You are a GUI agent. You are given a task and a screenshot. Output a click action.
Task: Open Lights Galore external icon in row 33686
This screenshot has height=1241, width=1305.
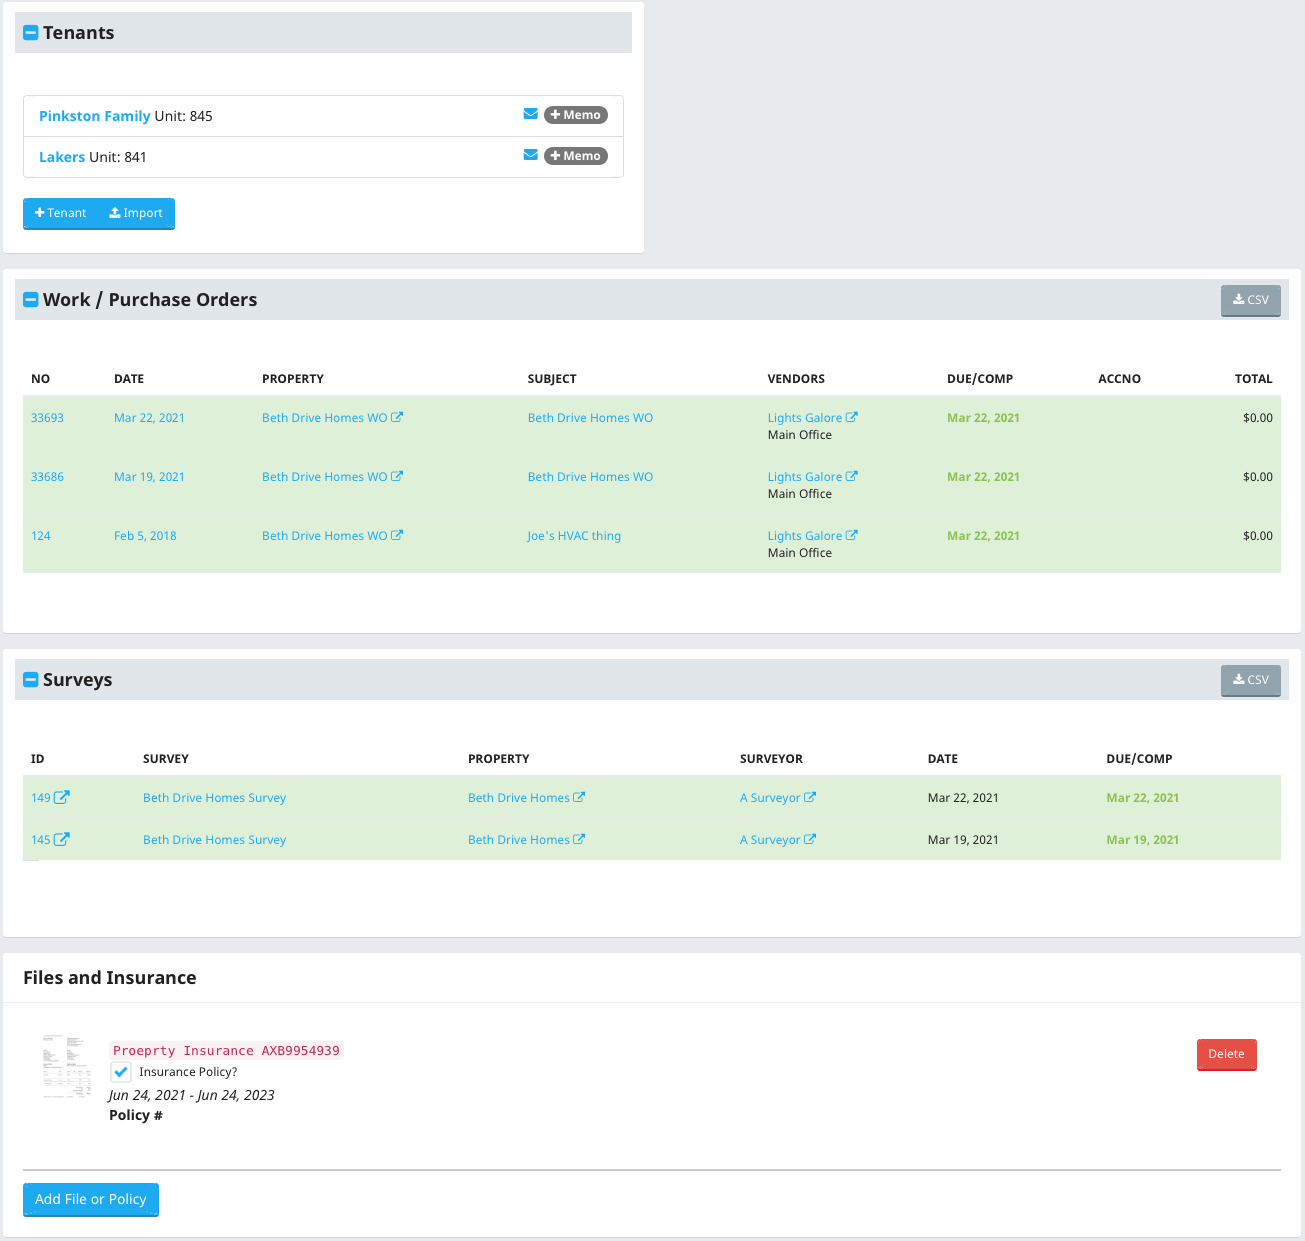click(x=852, y=476)
